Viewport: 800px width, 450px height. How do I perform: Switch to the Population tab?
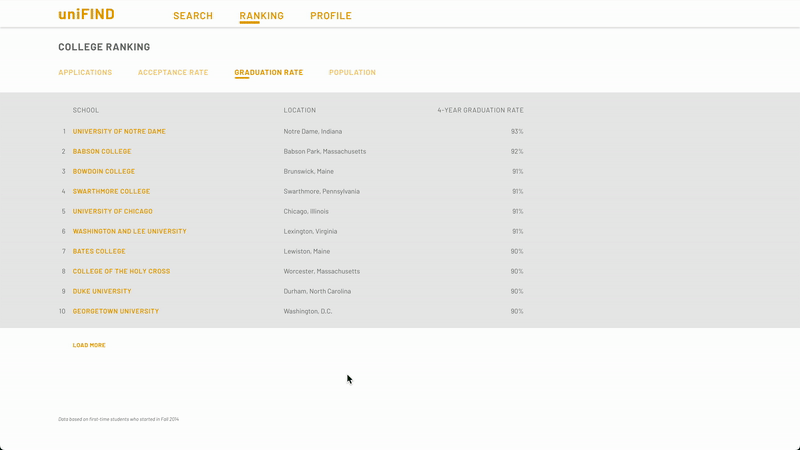point(352,72)
